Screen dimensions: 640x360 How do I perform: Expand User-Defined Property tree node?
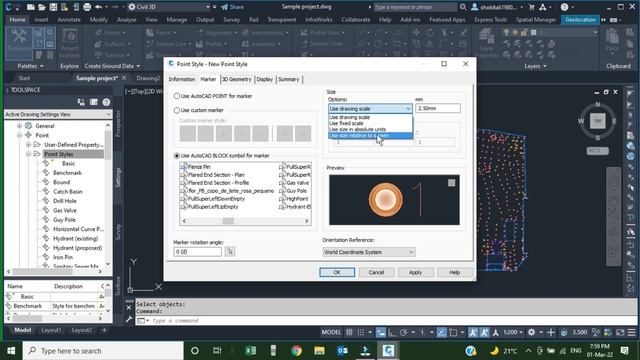tap(28, 144)
